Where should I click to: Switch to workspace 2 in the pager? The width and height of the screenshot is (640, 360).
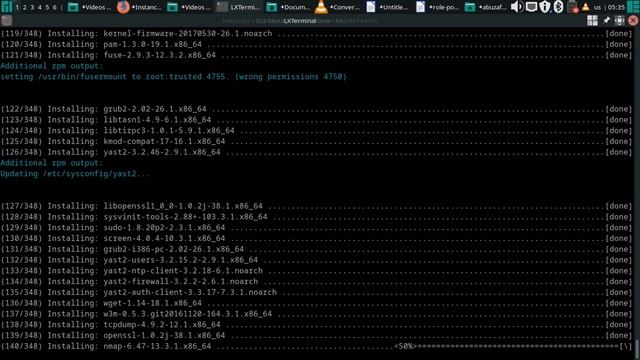coord(24,7)
